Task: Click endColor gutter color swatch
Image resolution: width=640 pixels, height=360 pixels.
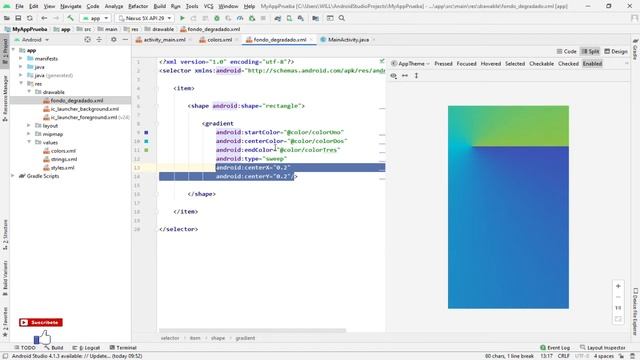Action: 146,150
